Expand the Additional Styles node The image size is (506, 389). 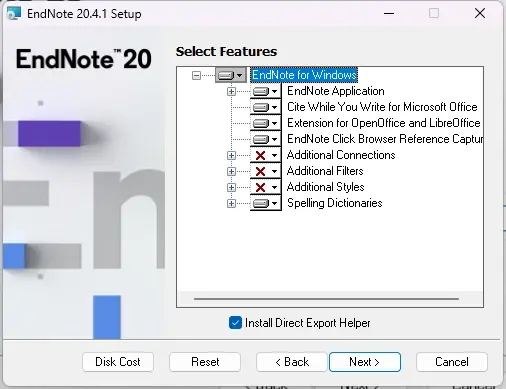(231, 187)
